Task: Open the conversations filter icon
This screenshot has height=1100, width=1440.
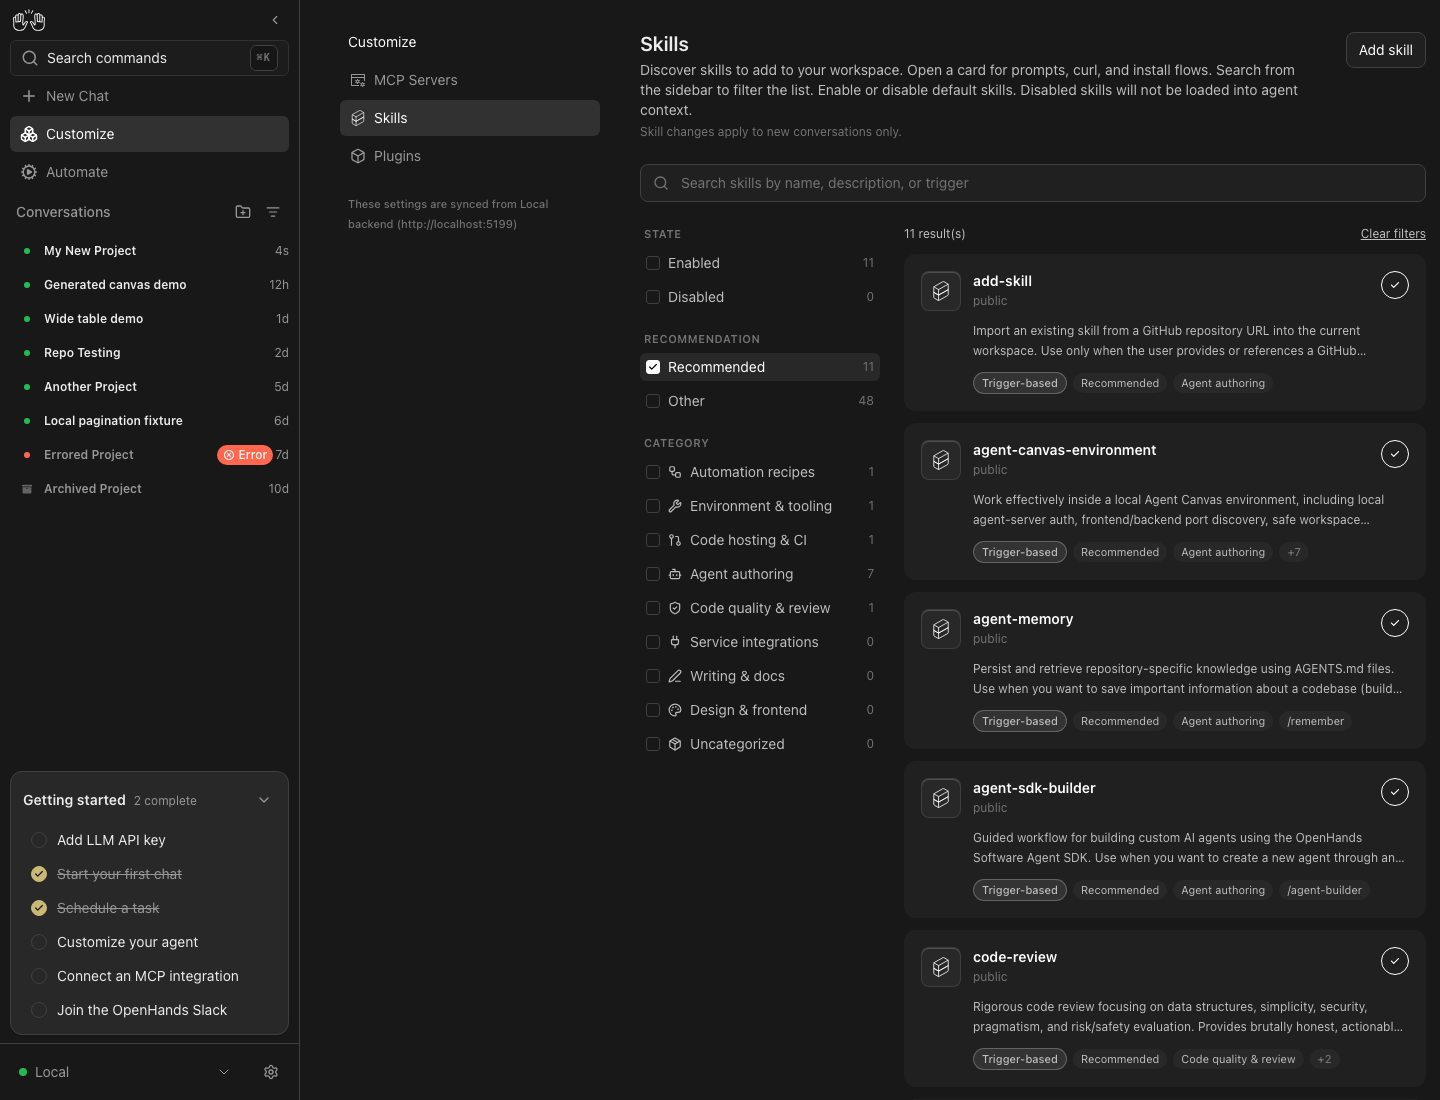Action: point(273,212)
